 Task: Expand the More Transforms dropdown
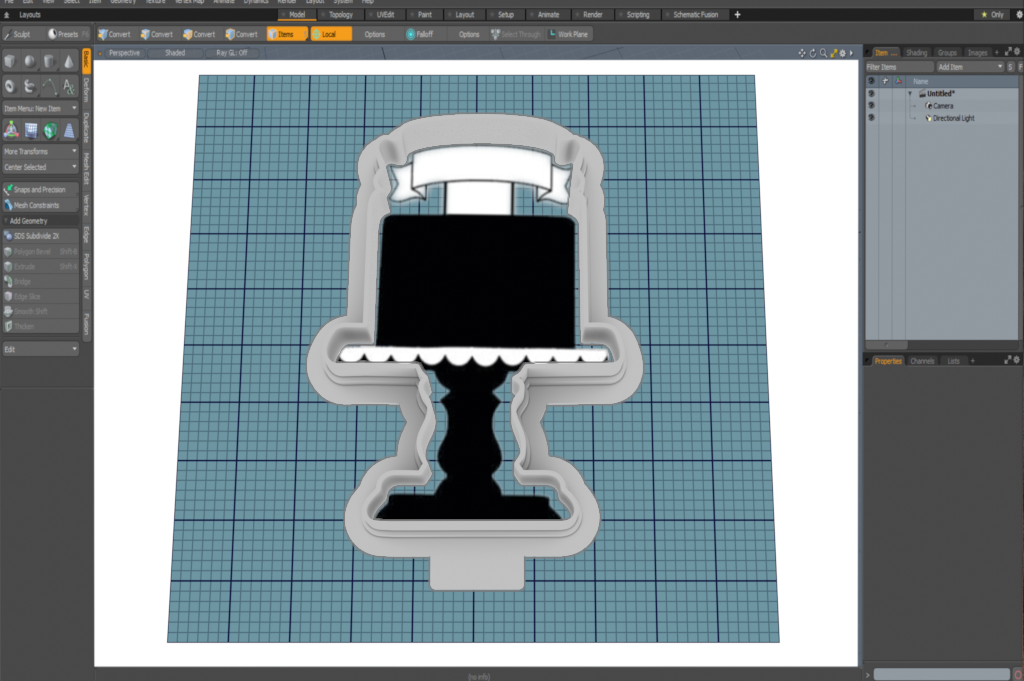(40, 151)
